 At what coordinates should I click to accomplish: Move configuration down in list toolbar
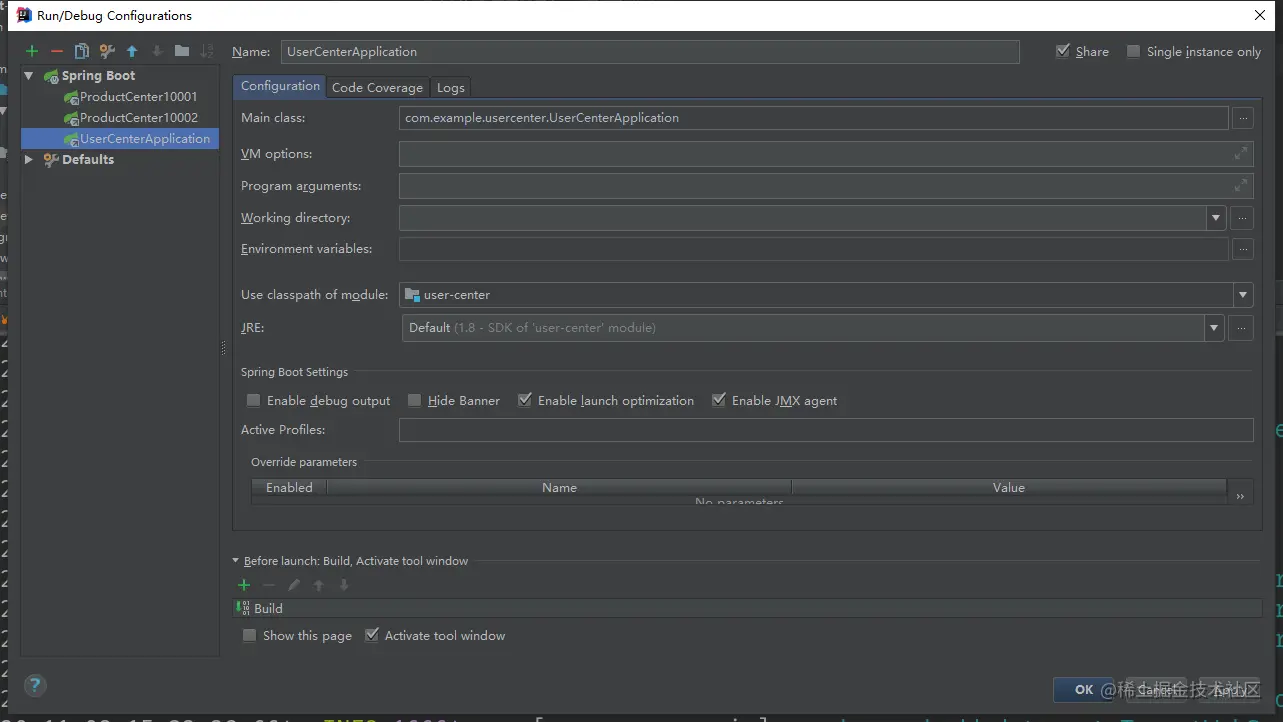[157, 51]
